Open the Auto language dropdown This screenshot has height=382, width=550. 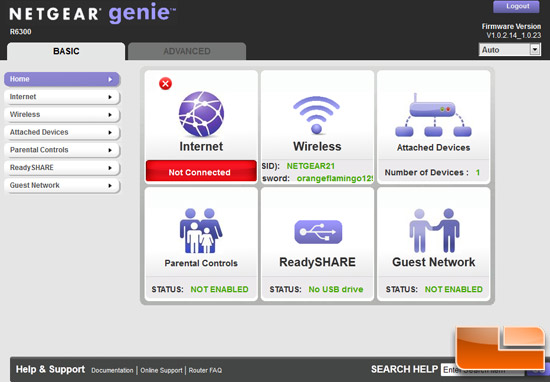click(x=510, y=49)
